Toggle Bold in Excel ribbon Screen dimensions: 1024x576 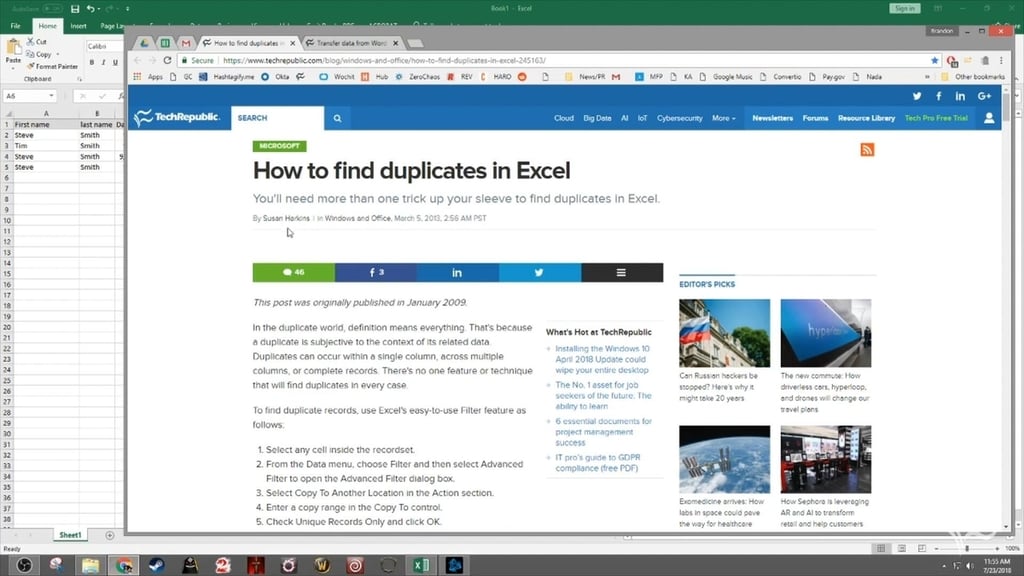[x=91, y=63]
